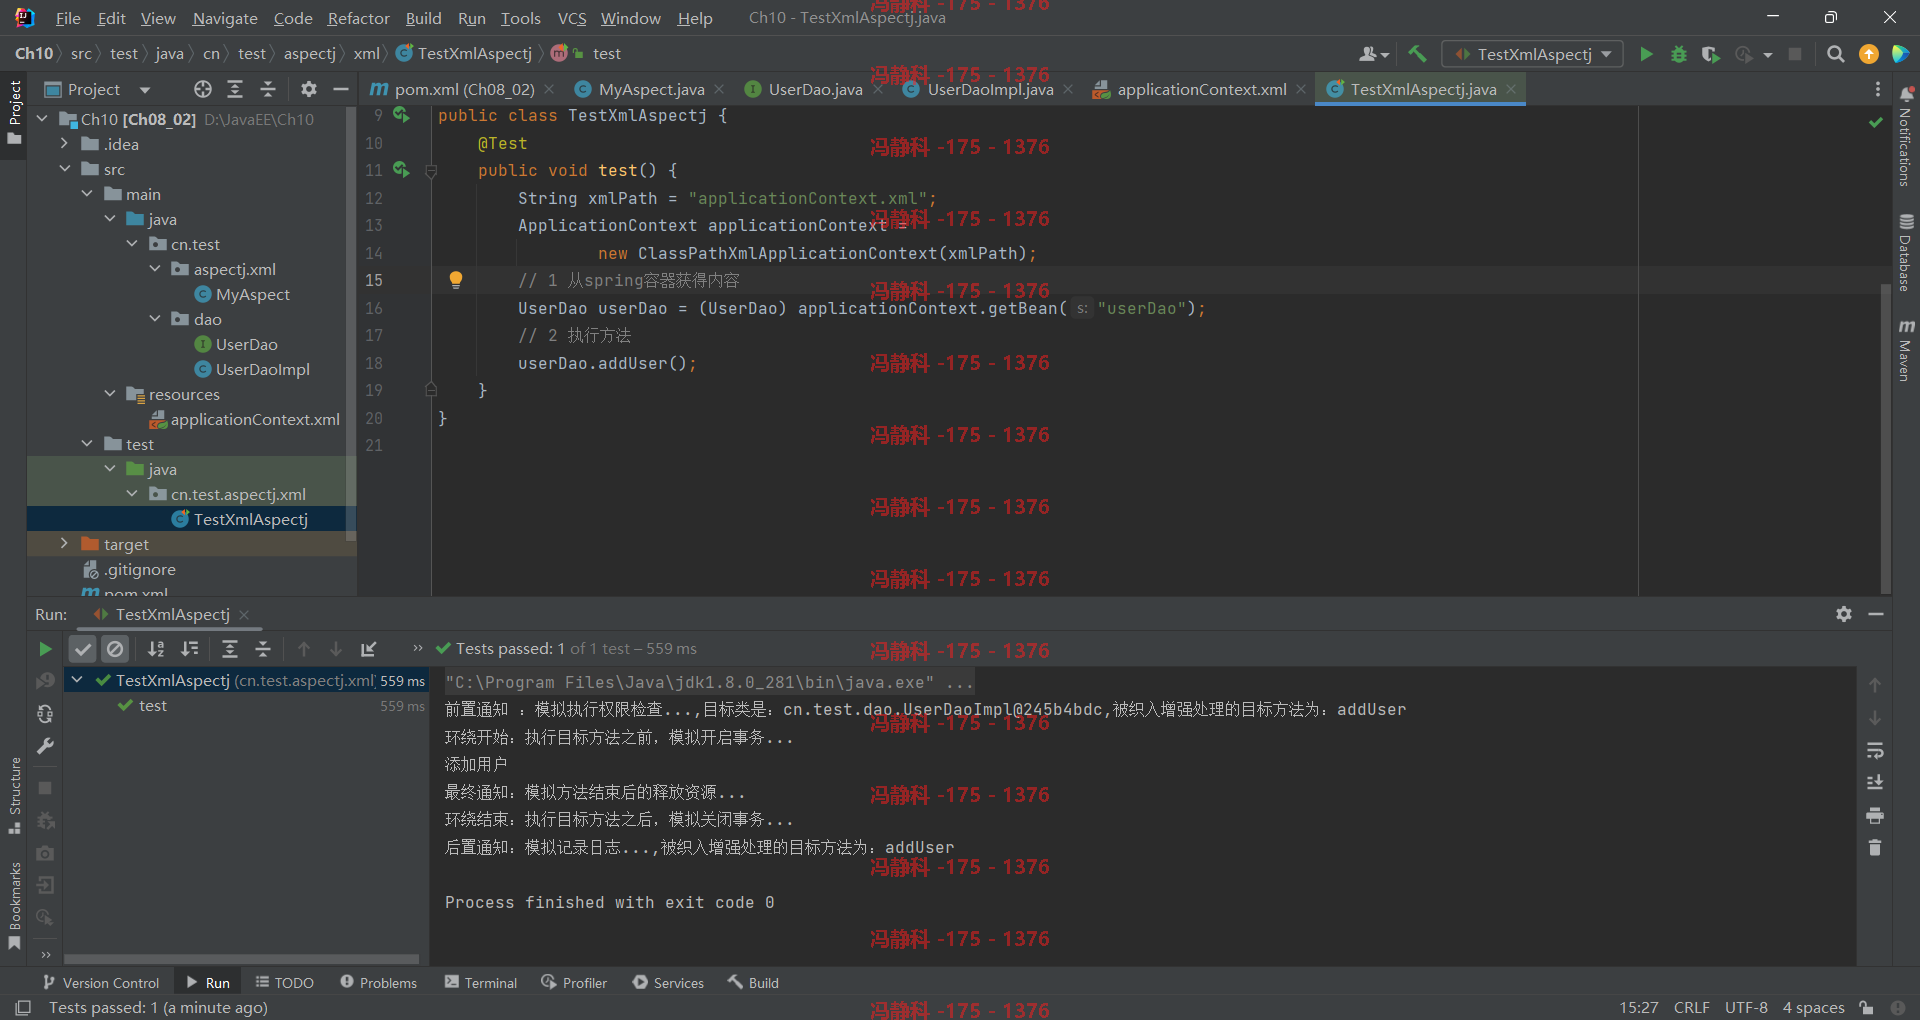Collapse the dao package

[x=155, y=319]
